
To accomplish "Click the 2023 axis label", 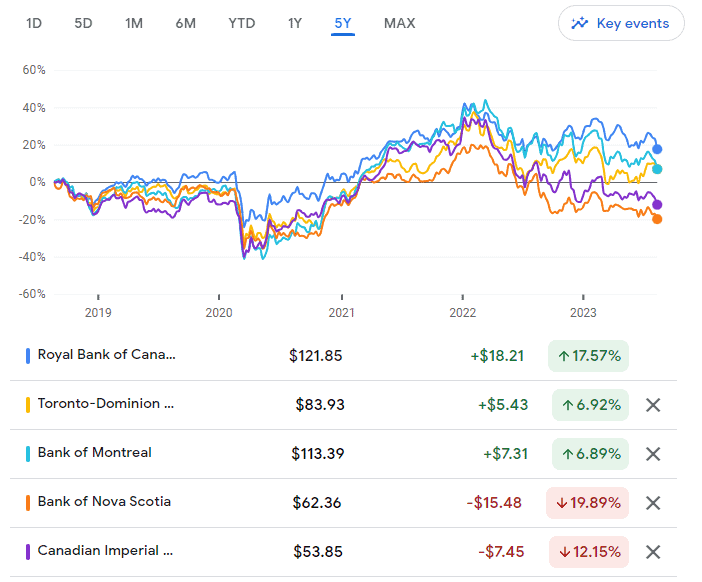I will coord(583,312).
